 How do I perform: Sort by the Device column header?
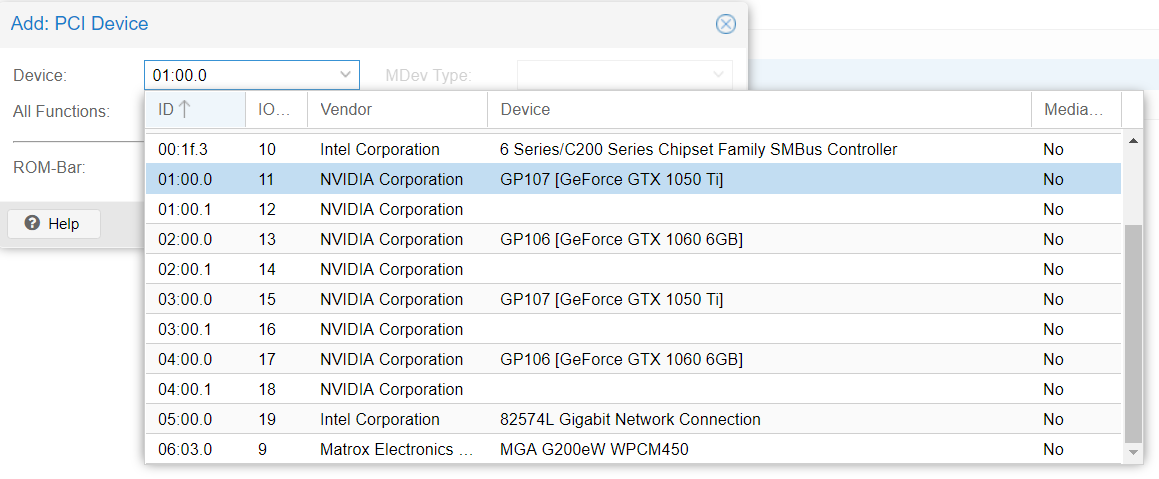(x=759, y=109)
